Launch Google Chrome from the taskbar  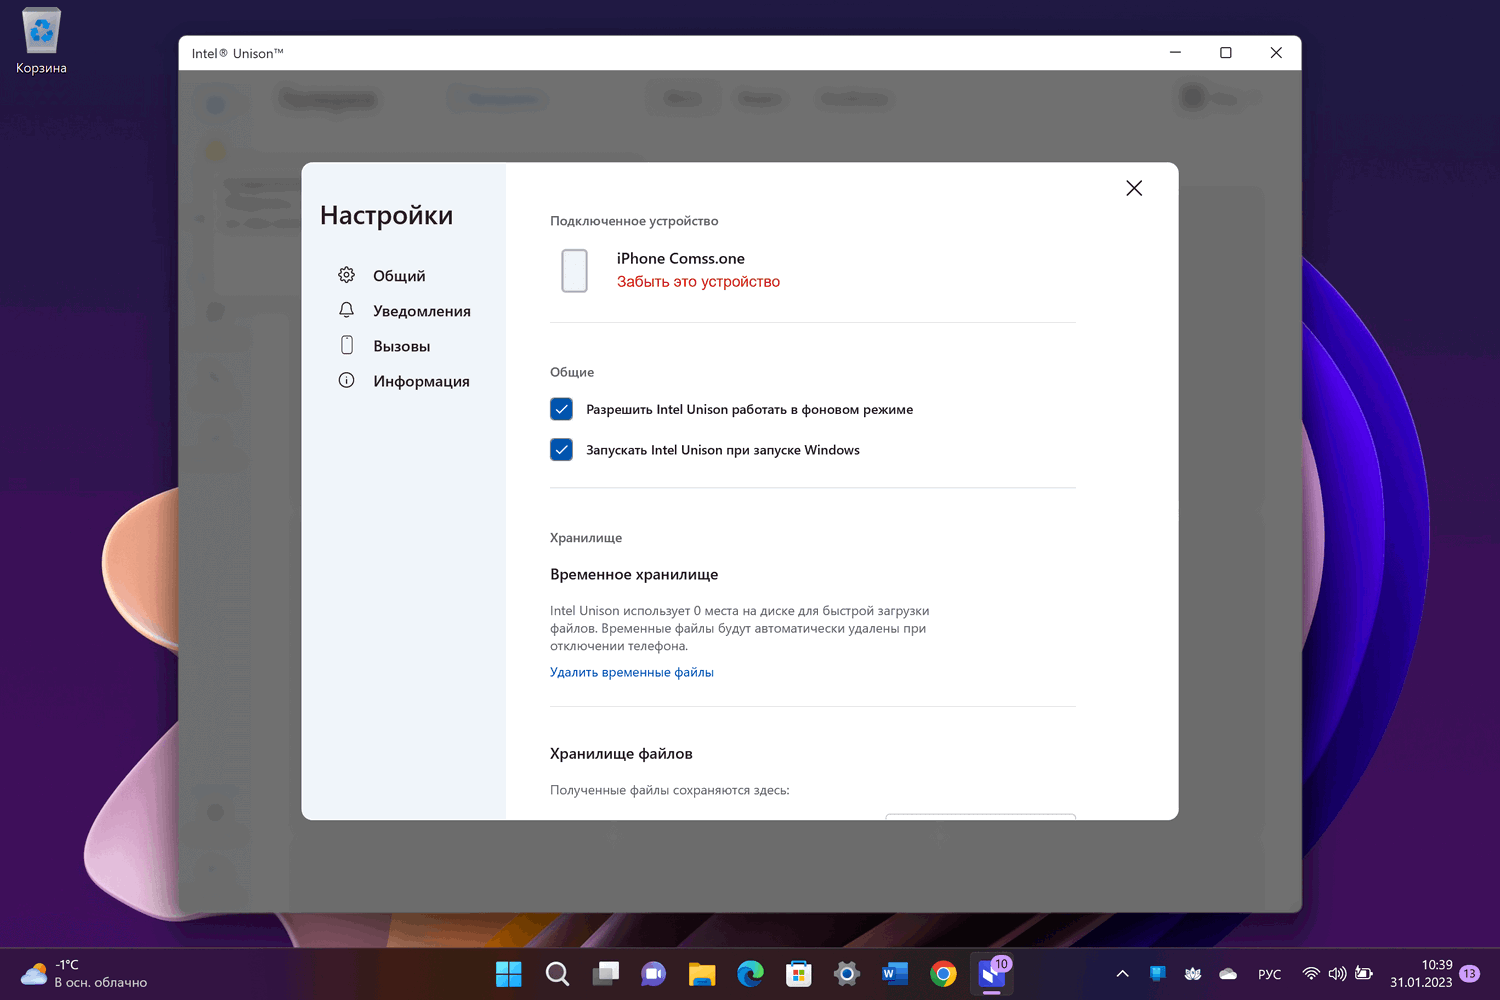point(943,974)
